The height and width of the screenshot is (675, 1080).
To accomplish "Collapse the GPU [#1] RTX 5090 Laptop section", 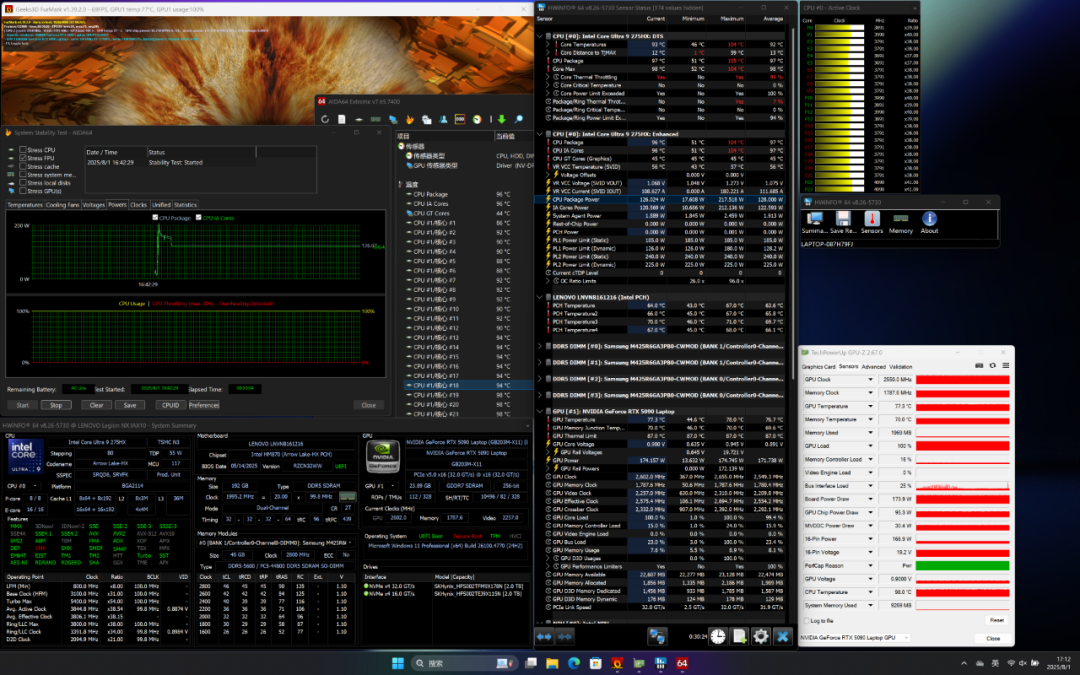I will (x=540, y=411).
